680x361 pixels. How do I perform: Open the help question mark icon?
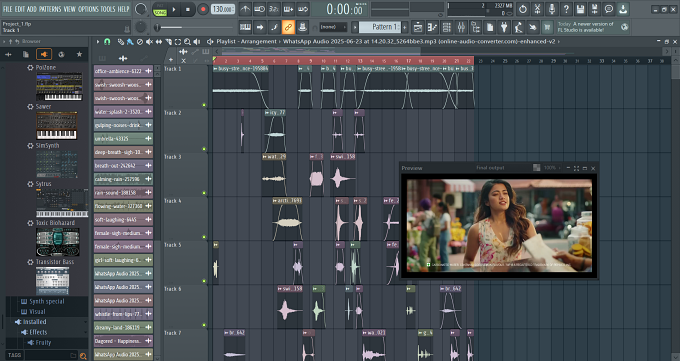point(566,9)
